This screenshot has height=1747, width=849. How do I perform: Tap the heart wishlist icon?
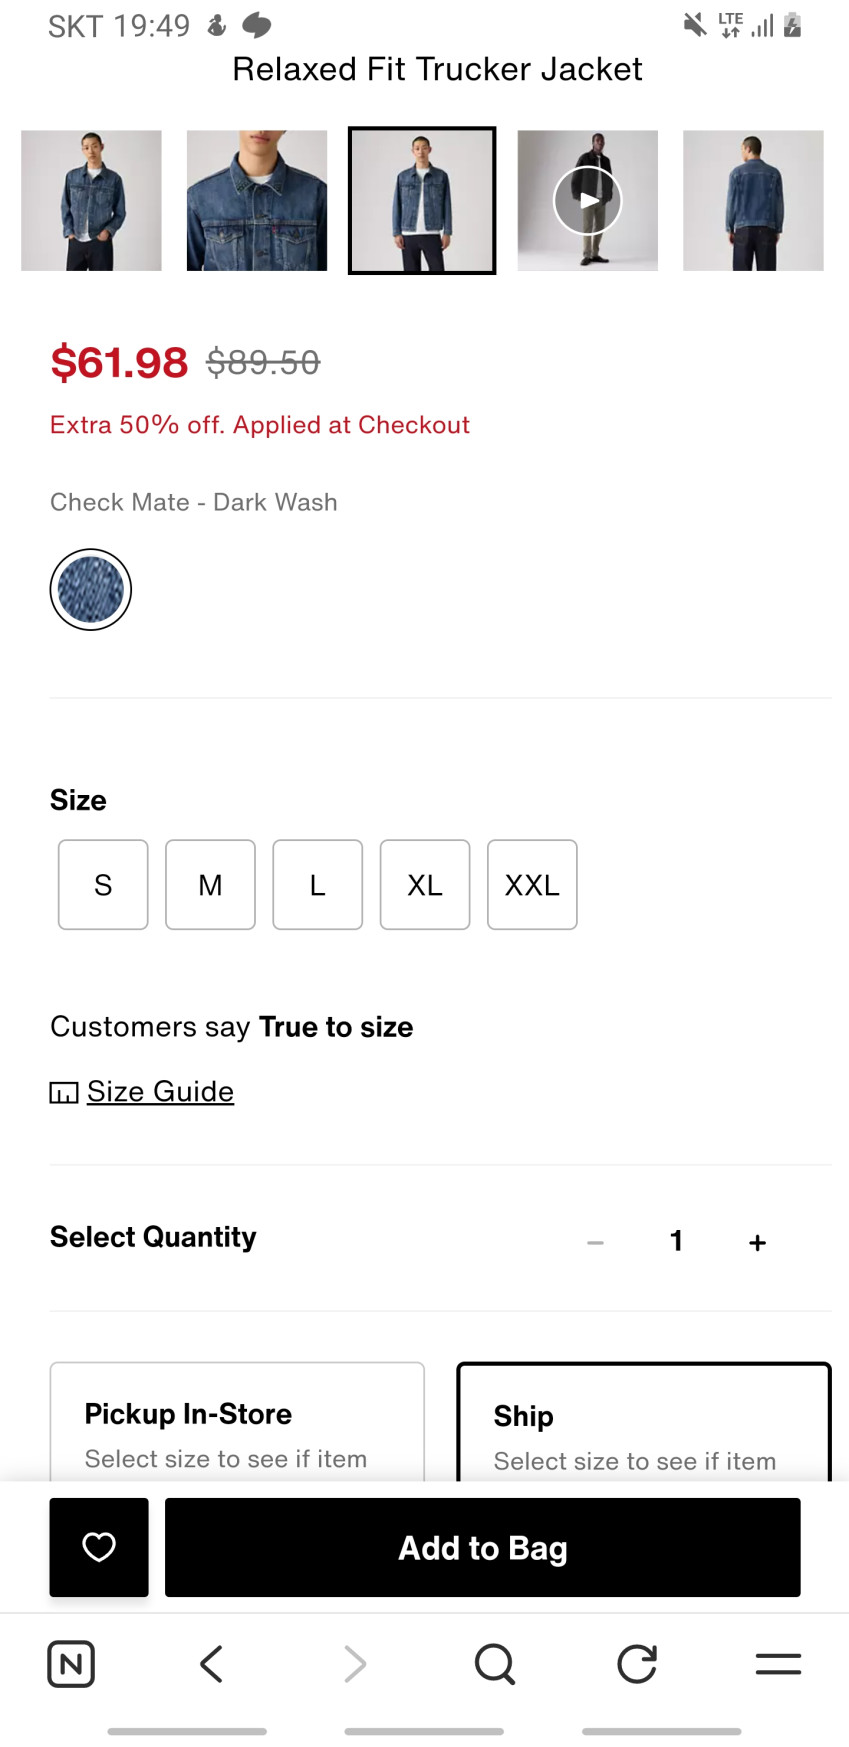[99, 1547]
